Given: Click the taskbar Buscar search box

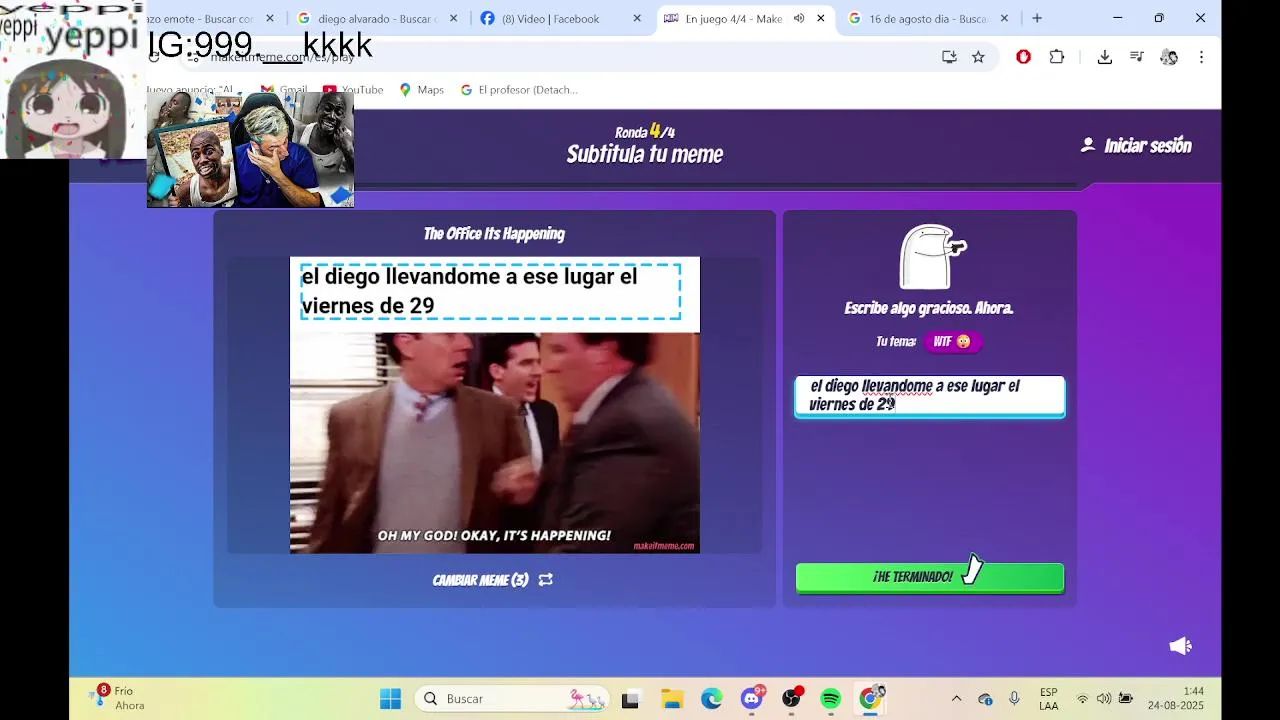Looking at the screenshot, I should [514, 699].
